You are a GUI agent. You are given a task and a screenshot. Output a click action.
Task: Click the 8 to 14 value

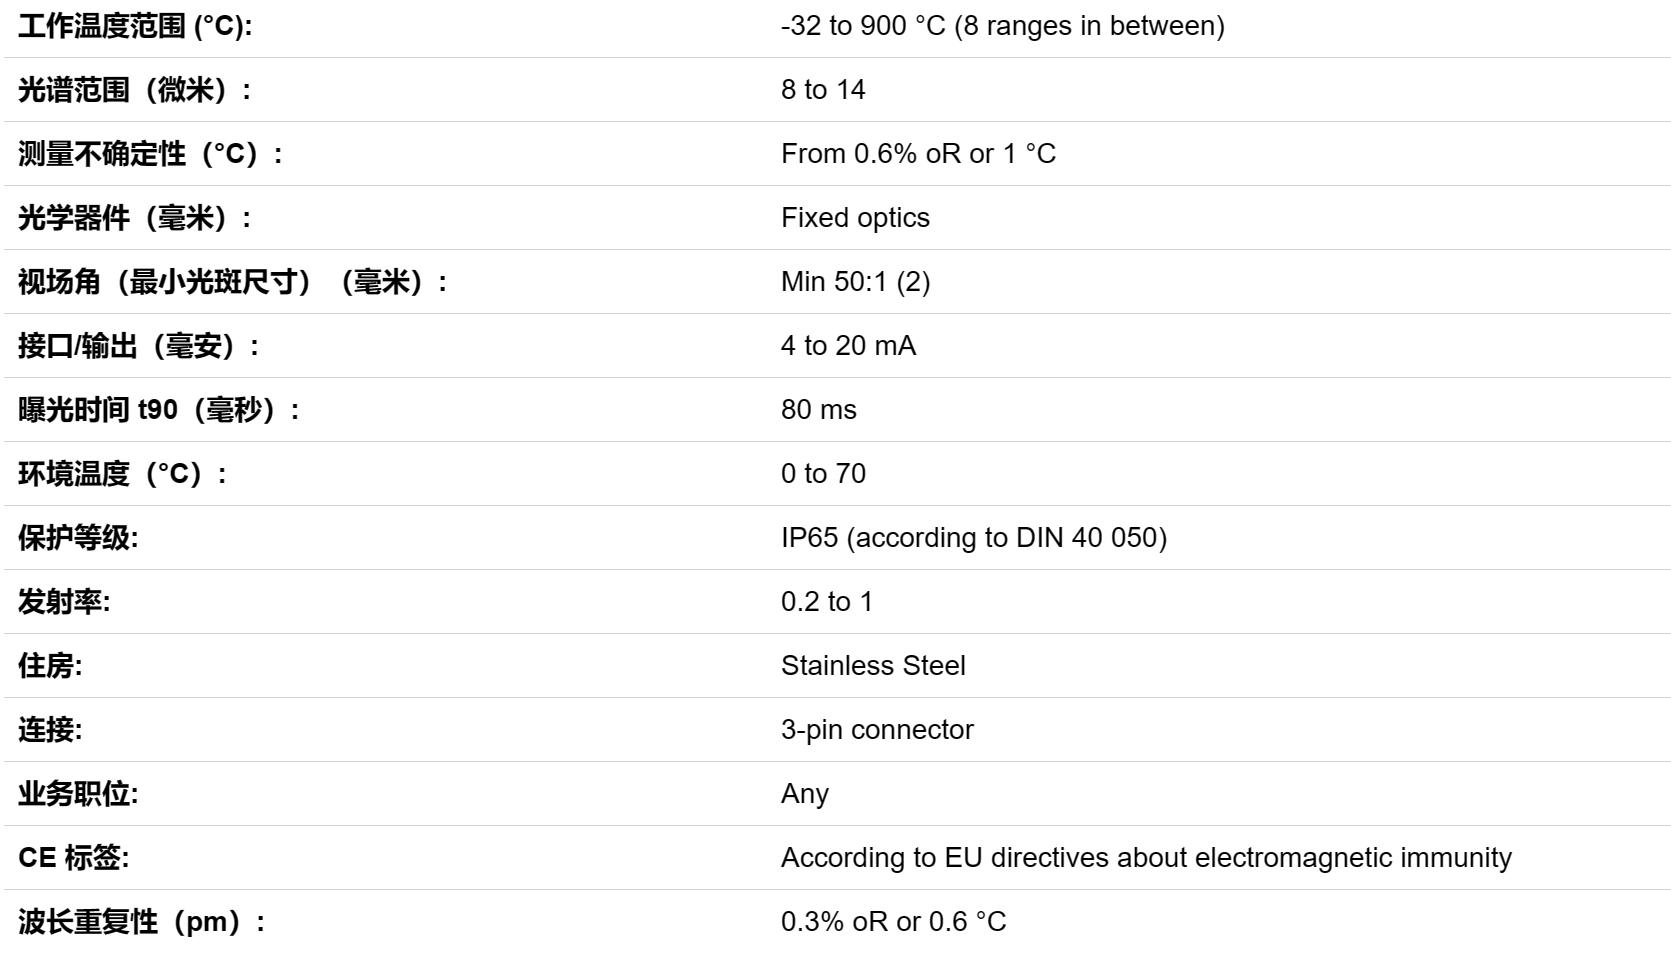tap(823, 90)
